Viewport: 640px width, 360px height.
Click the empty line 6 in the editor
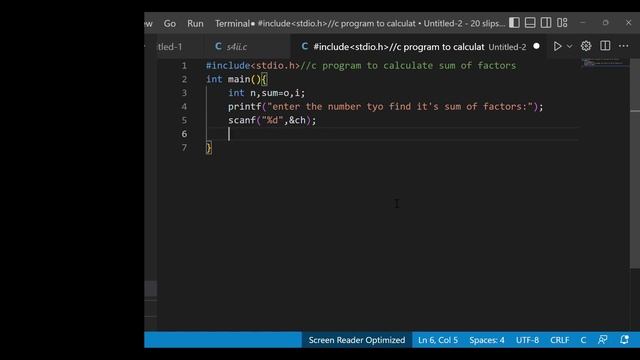pyautogui.click(x=392, y=134)
